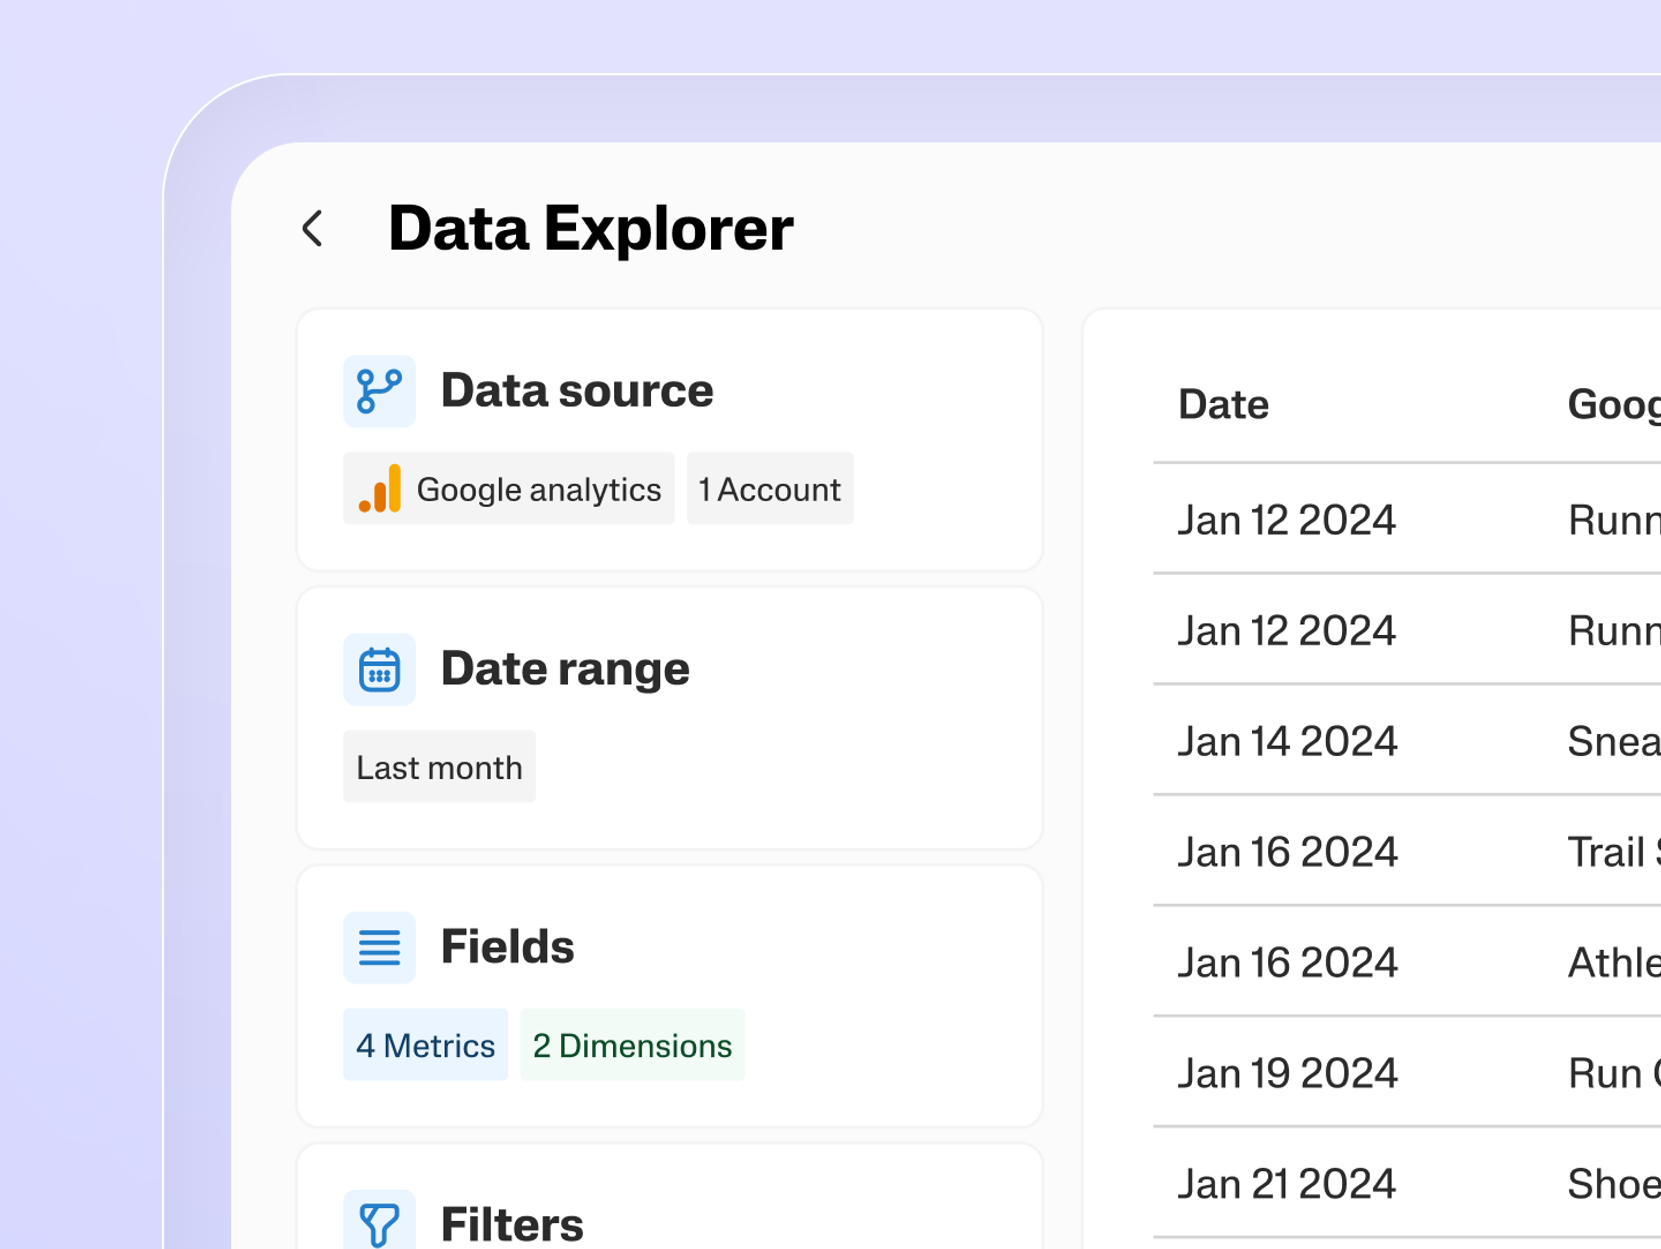Click the Date column header
Screen dimensions: 1661x1249
pos(1223,405)
